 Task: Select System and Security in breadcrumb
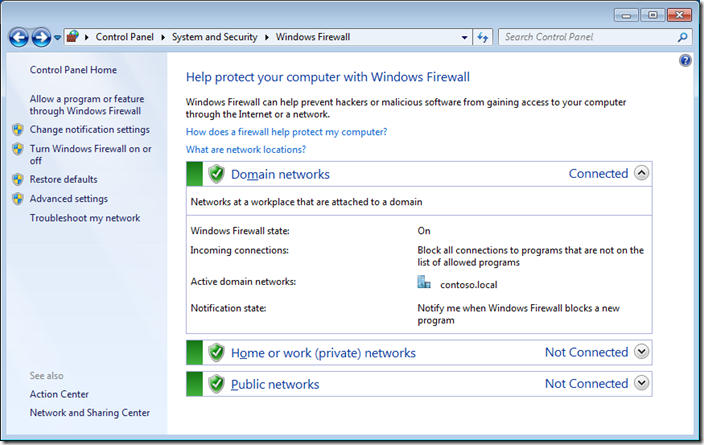click(215, 37)
